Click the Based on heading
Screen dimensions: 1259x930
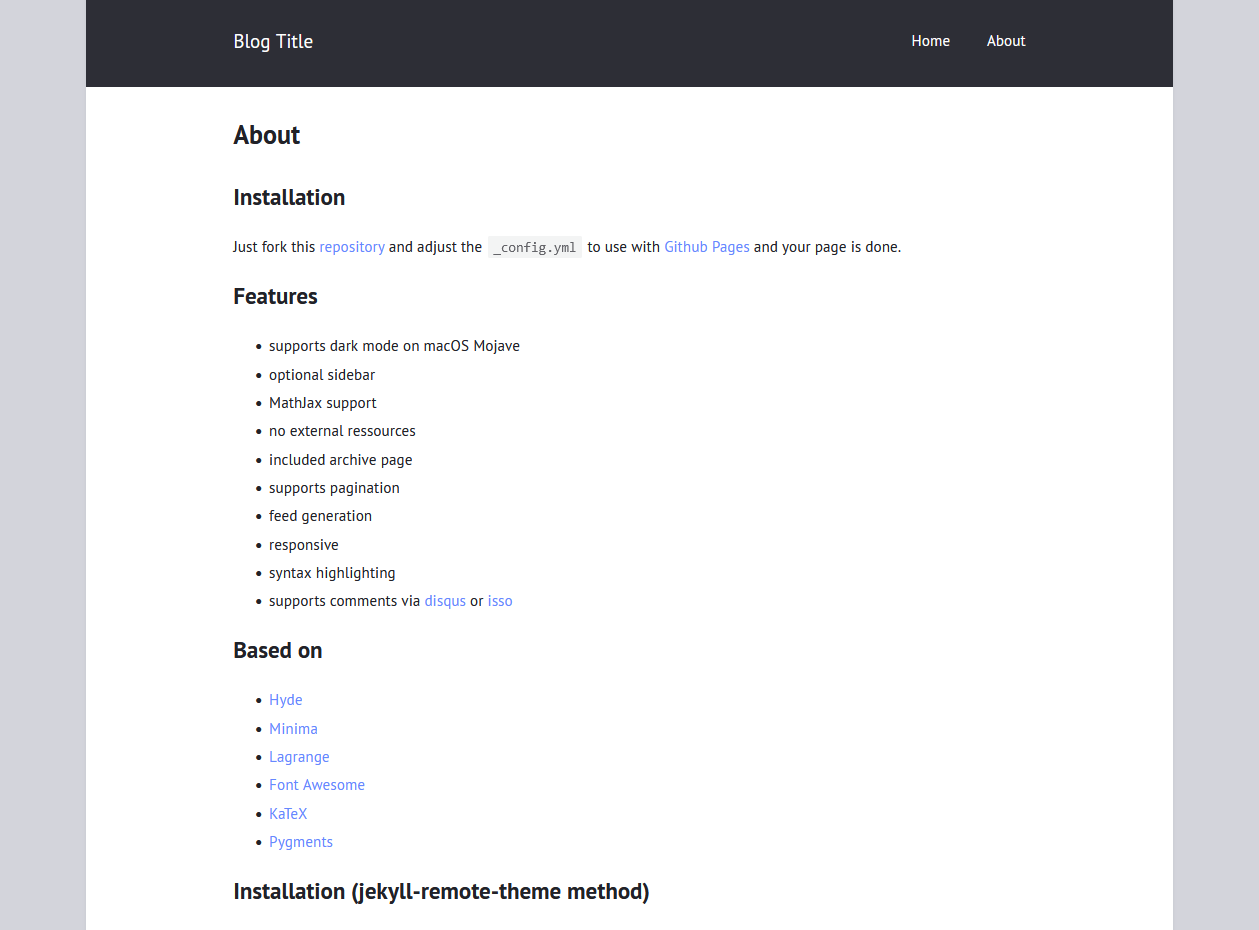click(x=278, y=650)
